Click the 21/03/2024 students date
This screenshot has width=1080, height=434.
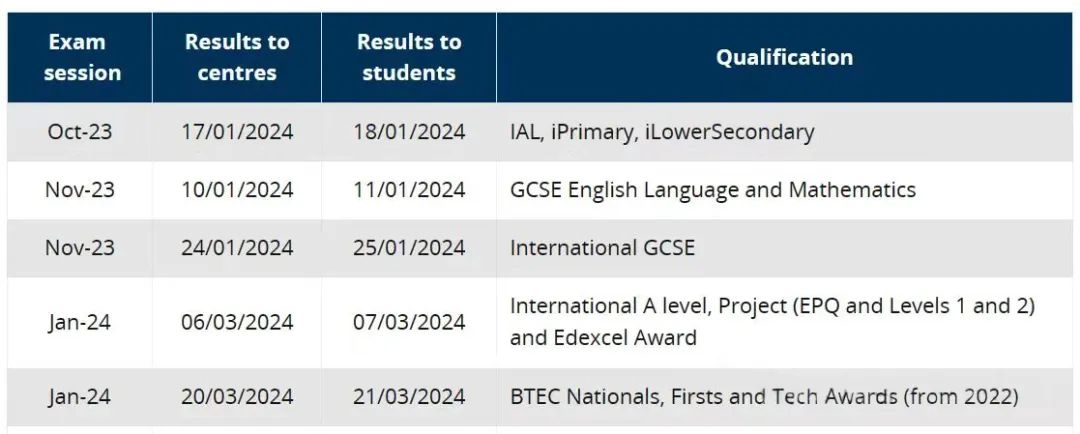coord(409,397)
